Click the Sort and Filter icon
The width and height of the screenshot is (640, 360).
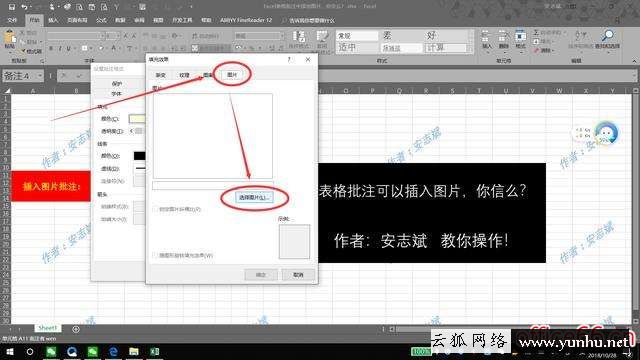click(x=580, y=36)
